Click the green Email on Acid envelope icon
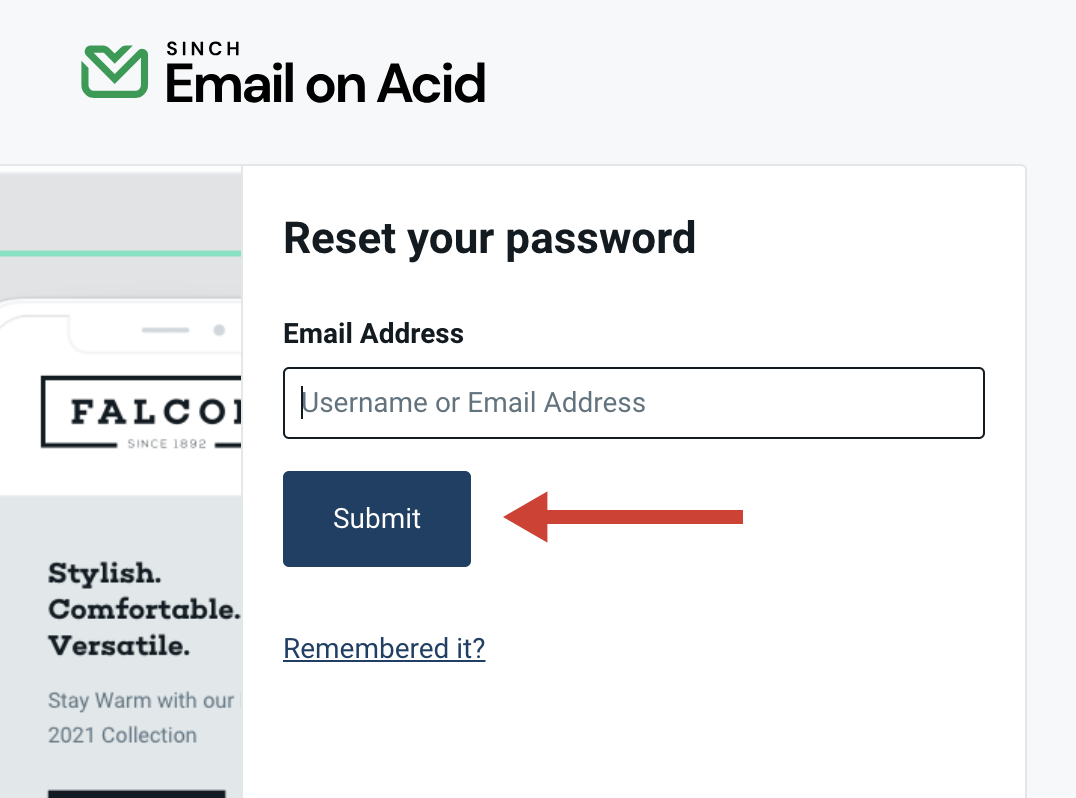The image size is (1076, 798). coord(113,69)
